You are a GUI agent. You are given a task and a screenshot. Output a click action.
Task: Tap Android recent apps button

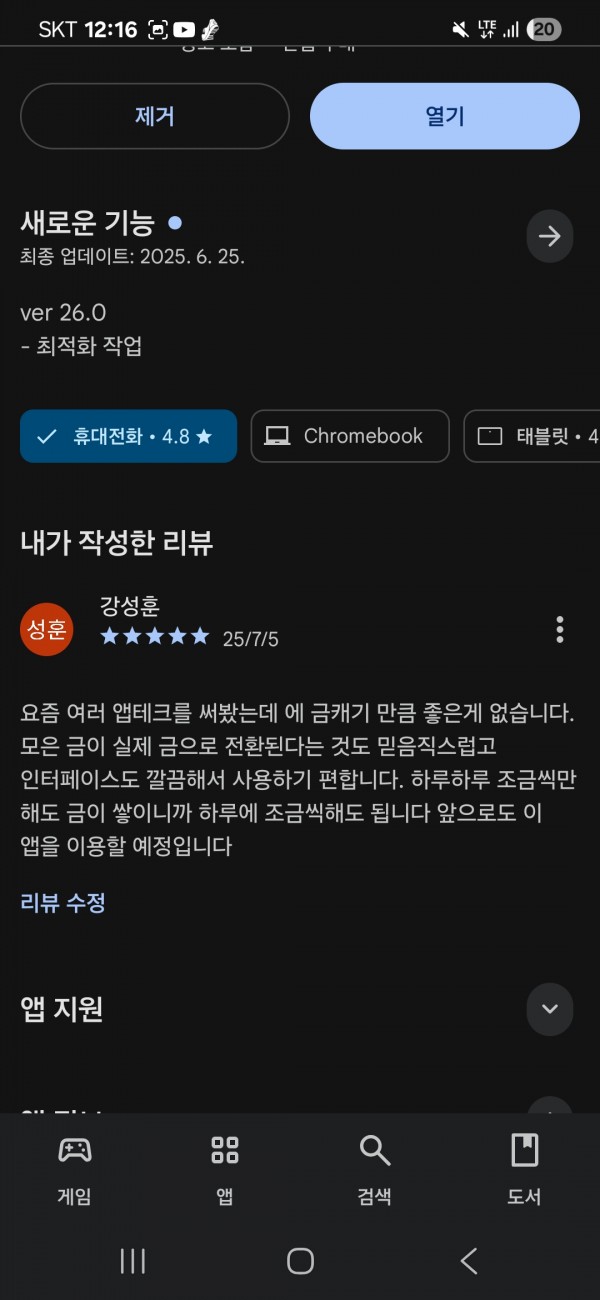(133, 1261)
